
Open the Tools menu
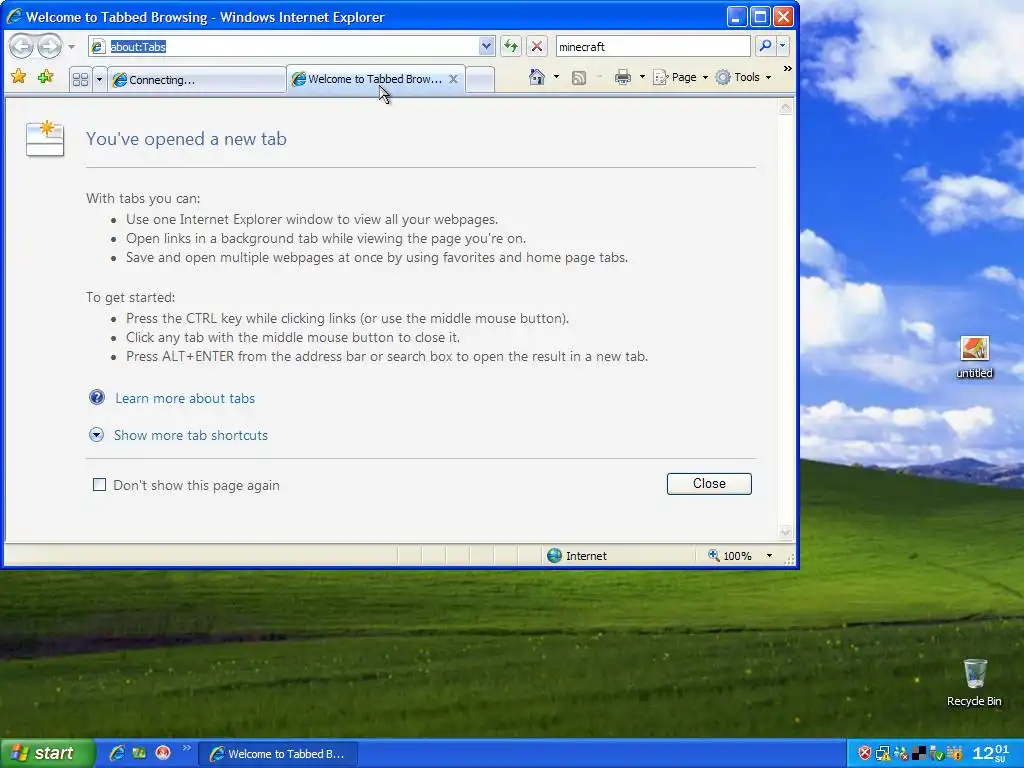743,77
